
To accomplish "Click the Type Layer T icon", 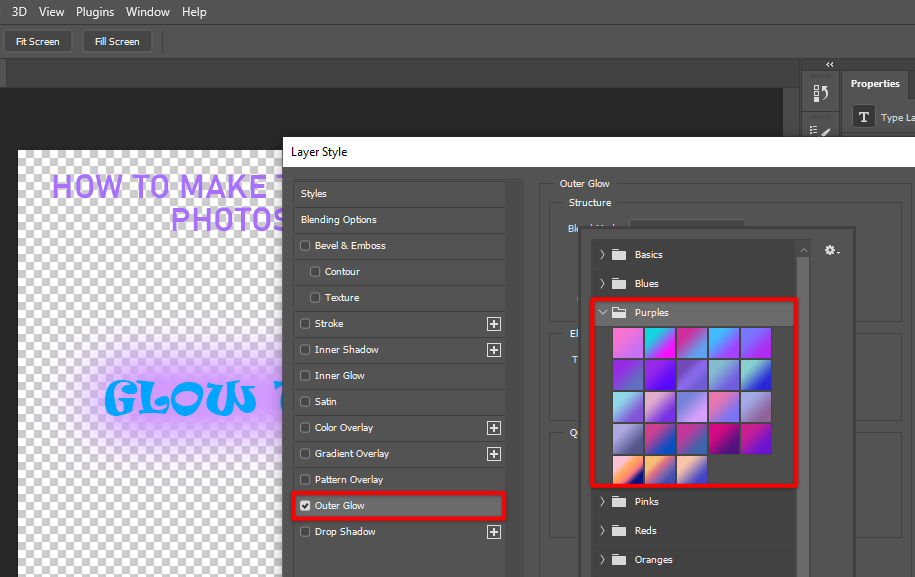I will (863, 118).
